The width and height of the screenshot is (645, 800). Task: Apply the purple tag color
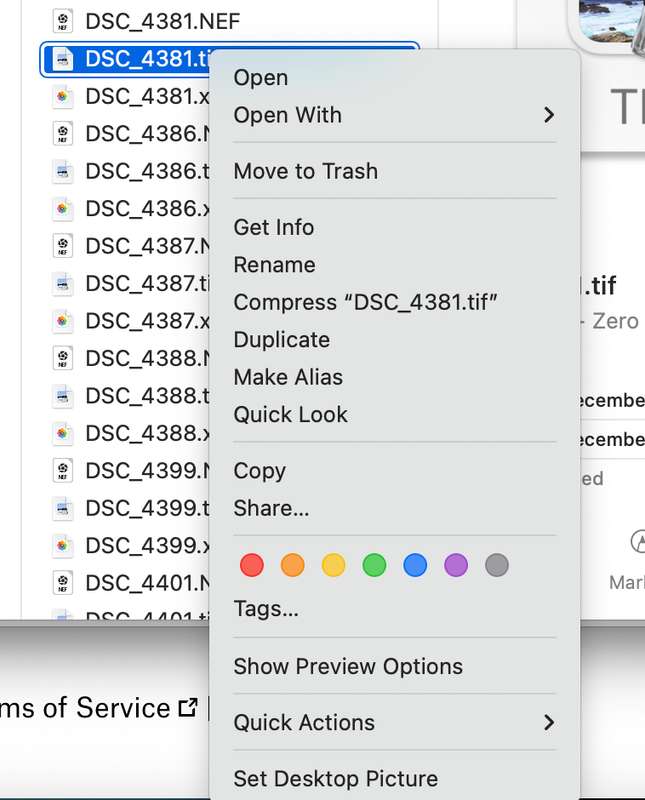(x=456, y=565)
